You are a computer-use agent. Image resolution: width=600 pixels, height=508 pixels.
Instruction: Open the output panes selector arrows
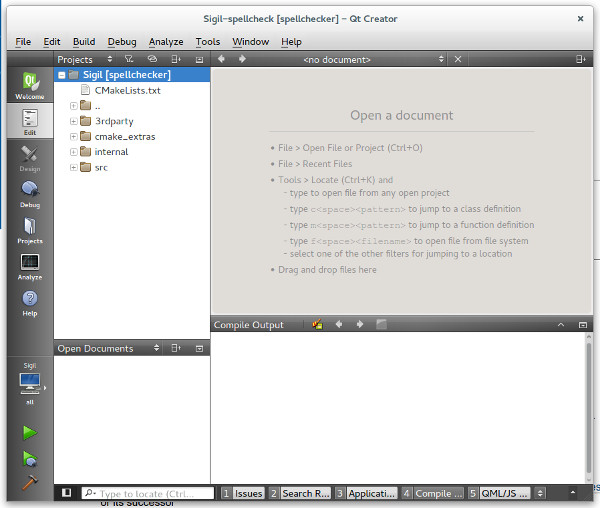point(540,493)
